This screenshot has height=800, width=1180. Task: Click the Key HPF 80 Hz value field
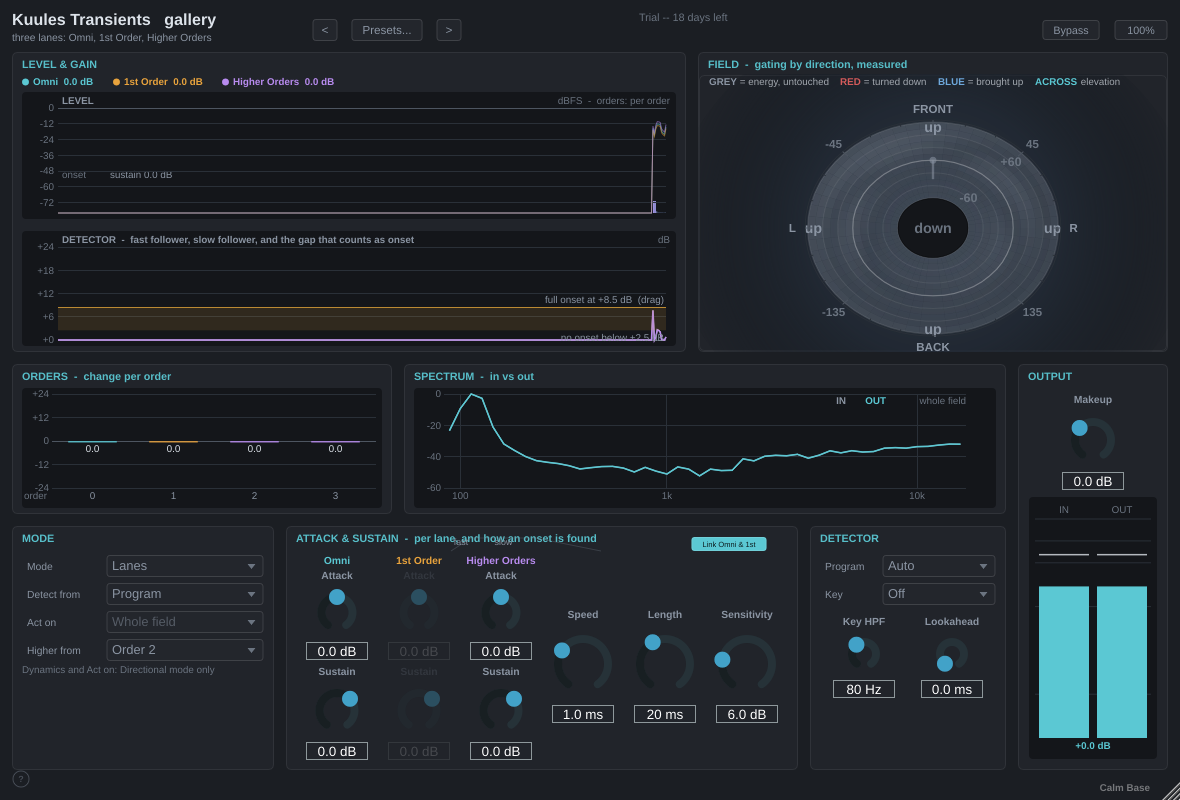pyautogui.click(x=863, y=689)
